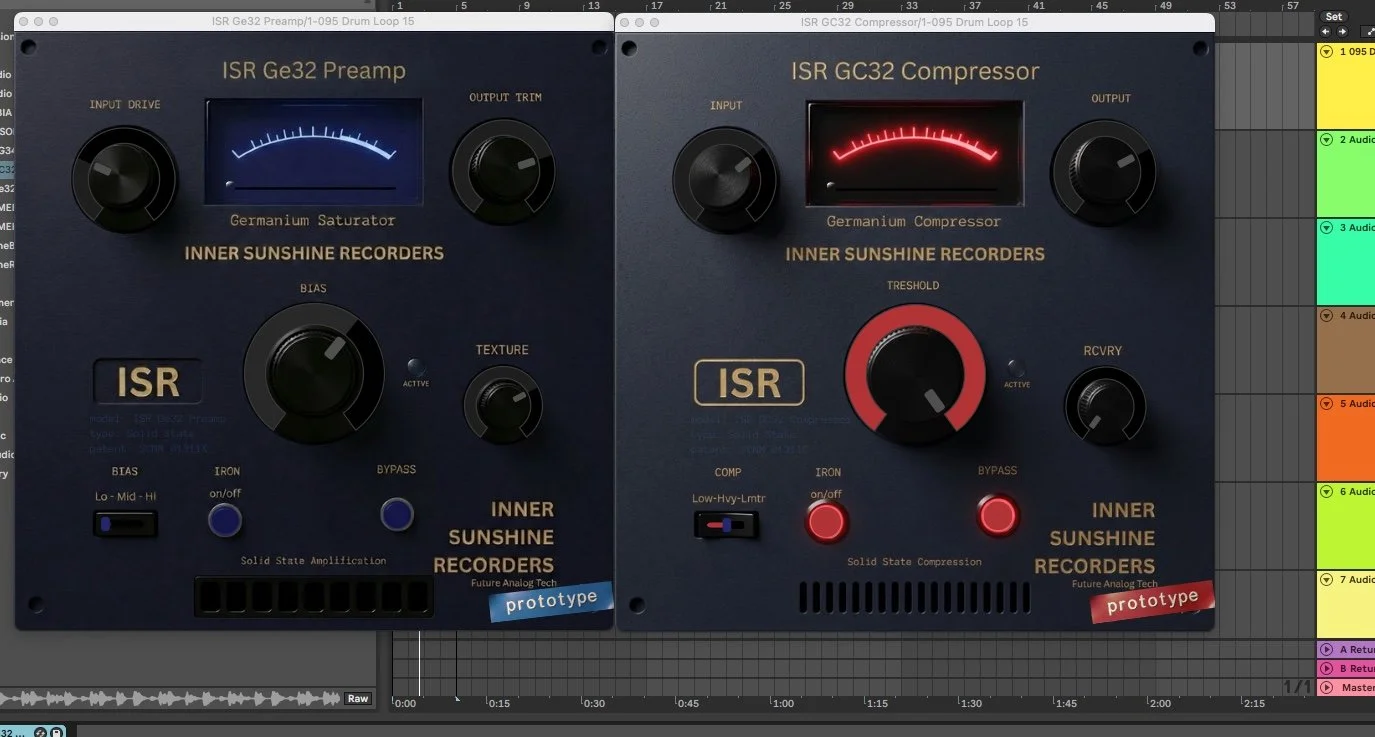
Task: Click the 2:00 mark on the time ruler
Action: tap(1160, 704)
